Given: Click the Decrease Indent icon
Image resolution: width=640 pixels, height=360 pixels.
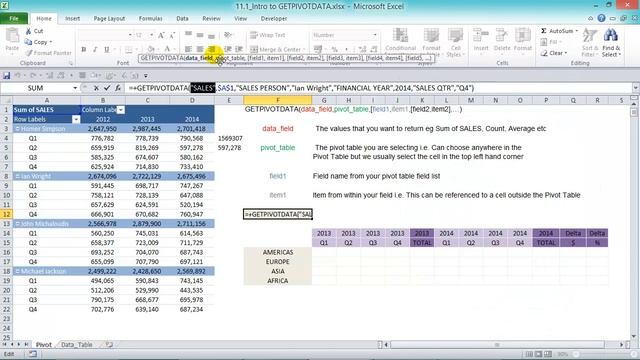Looking at the screenshot, I should click(x=228, y=49).
